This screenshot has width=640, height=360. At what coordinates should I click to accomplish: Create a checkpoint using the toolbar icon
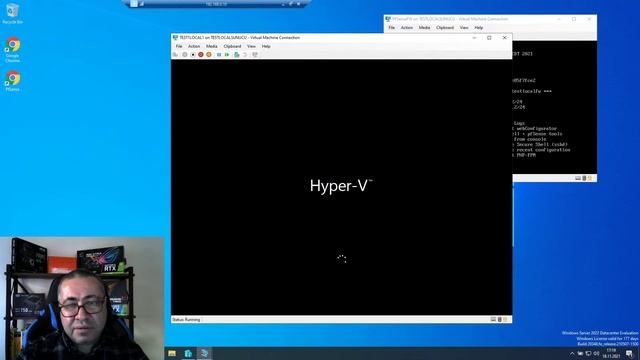pos(237,55)
